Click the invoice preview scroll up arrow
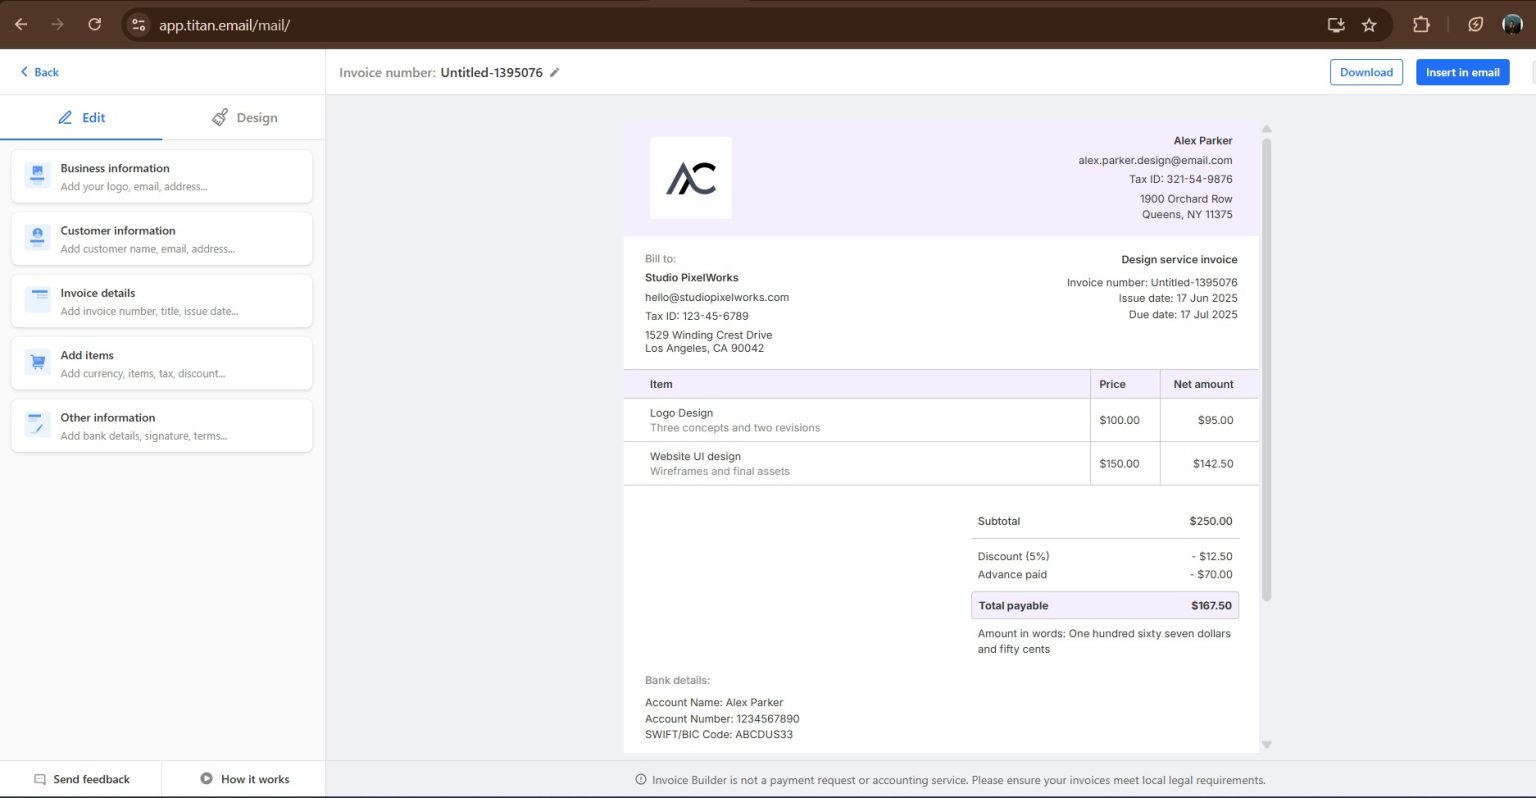This screenshot has width=1536, height=798. (1266, 129)
